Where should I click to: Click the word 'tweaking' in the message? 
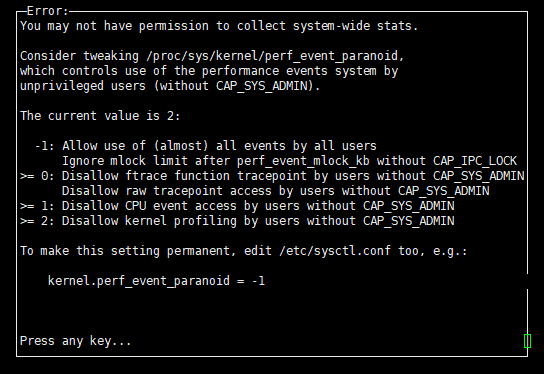click(111, 56)
